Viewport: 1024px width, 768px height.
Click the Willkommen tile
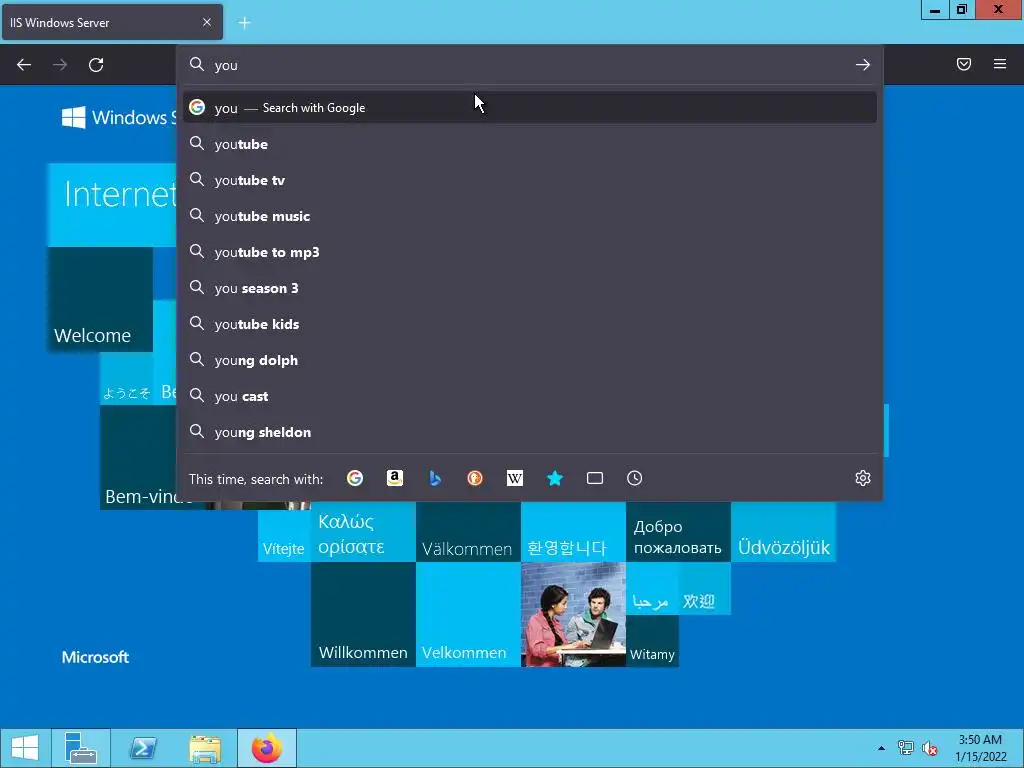(363, 615)
